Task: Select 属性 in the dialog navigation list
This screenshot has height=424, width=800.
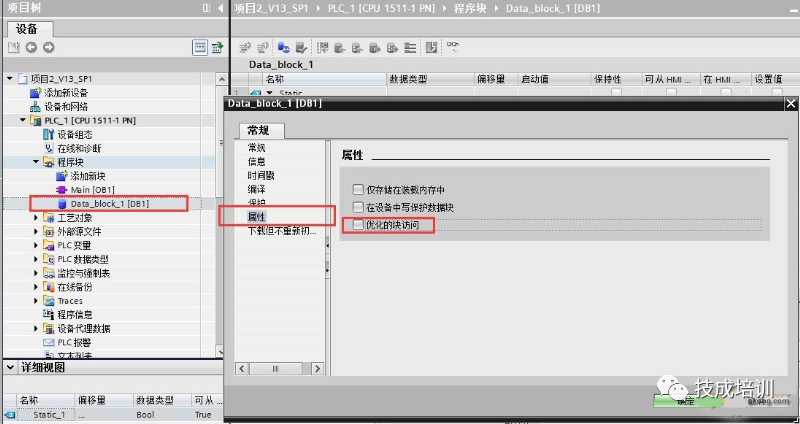Action: click(x=257, y=217)
